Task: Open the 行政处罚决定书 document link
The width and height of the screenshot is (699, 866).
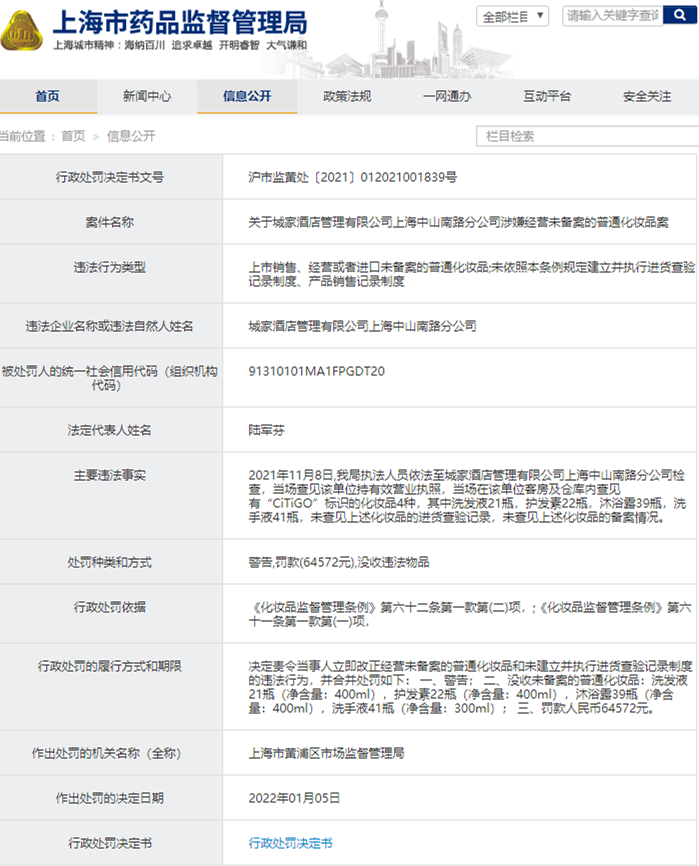Action: pos(290,843)
